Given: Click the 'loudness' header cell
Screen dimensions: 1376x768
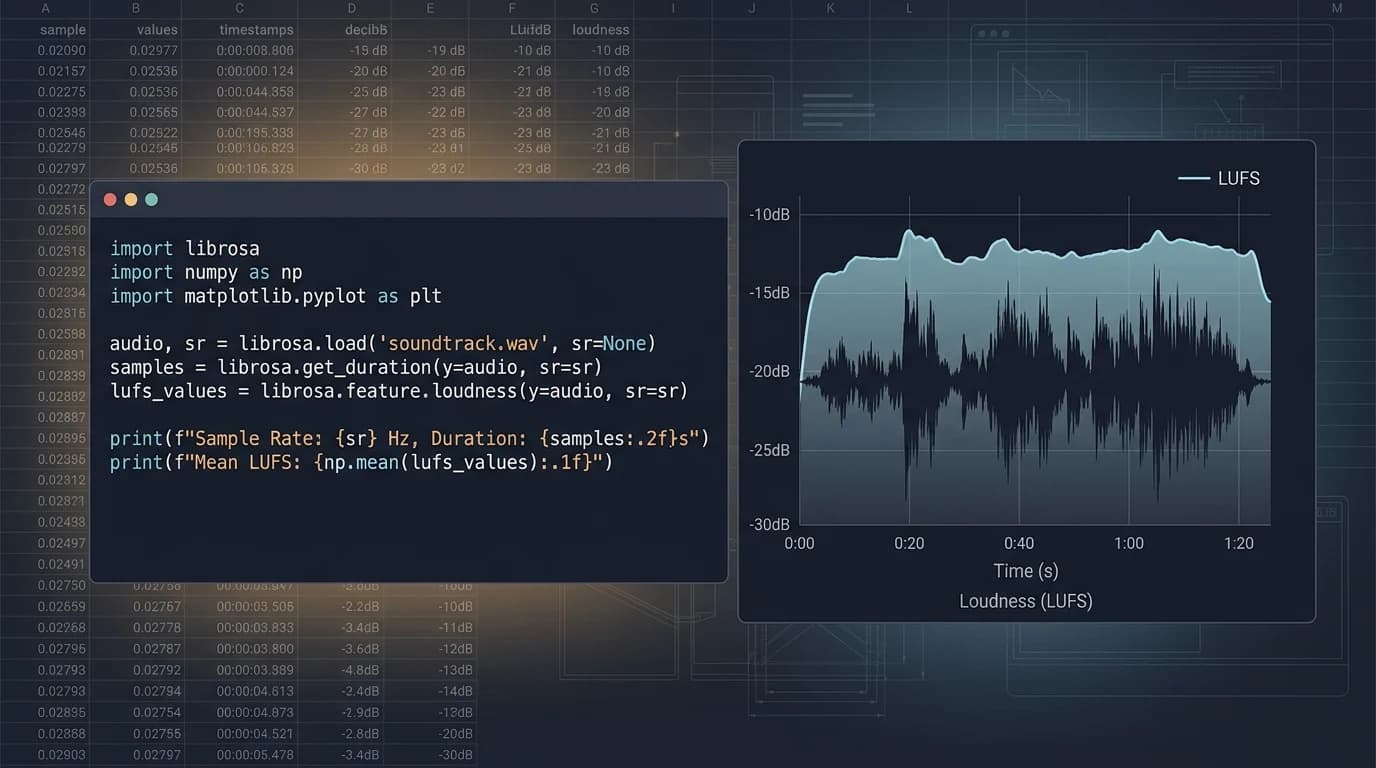Looking at the screenshot, I should tap(600, 30).
